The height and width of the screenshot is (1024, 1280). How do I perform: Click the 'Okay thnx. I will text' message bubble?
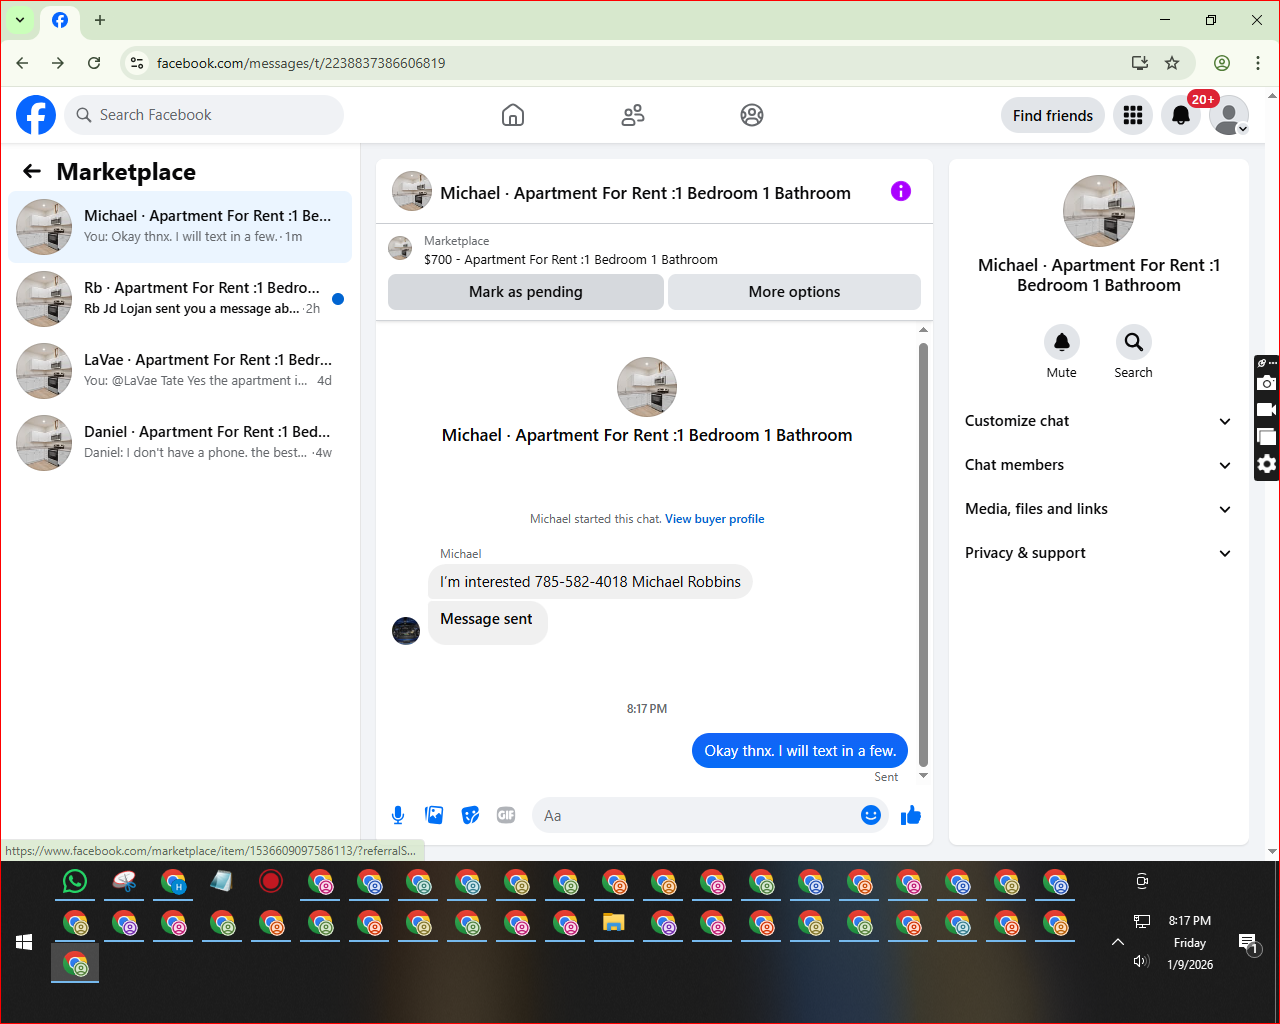[x=800, y=751]
